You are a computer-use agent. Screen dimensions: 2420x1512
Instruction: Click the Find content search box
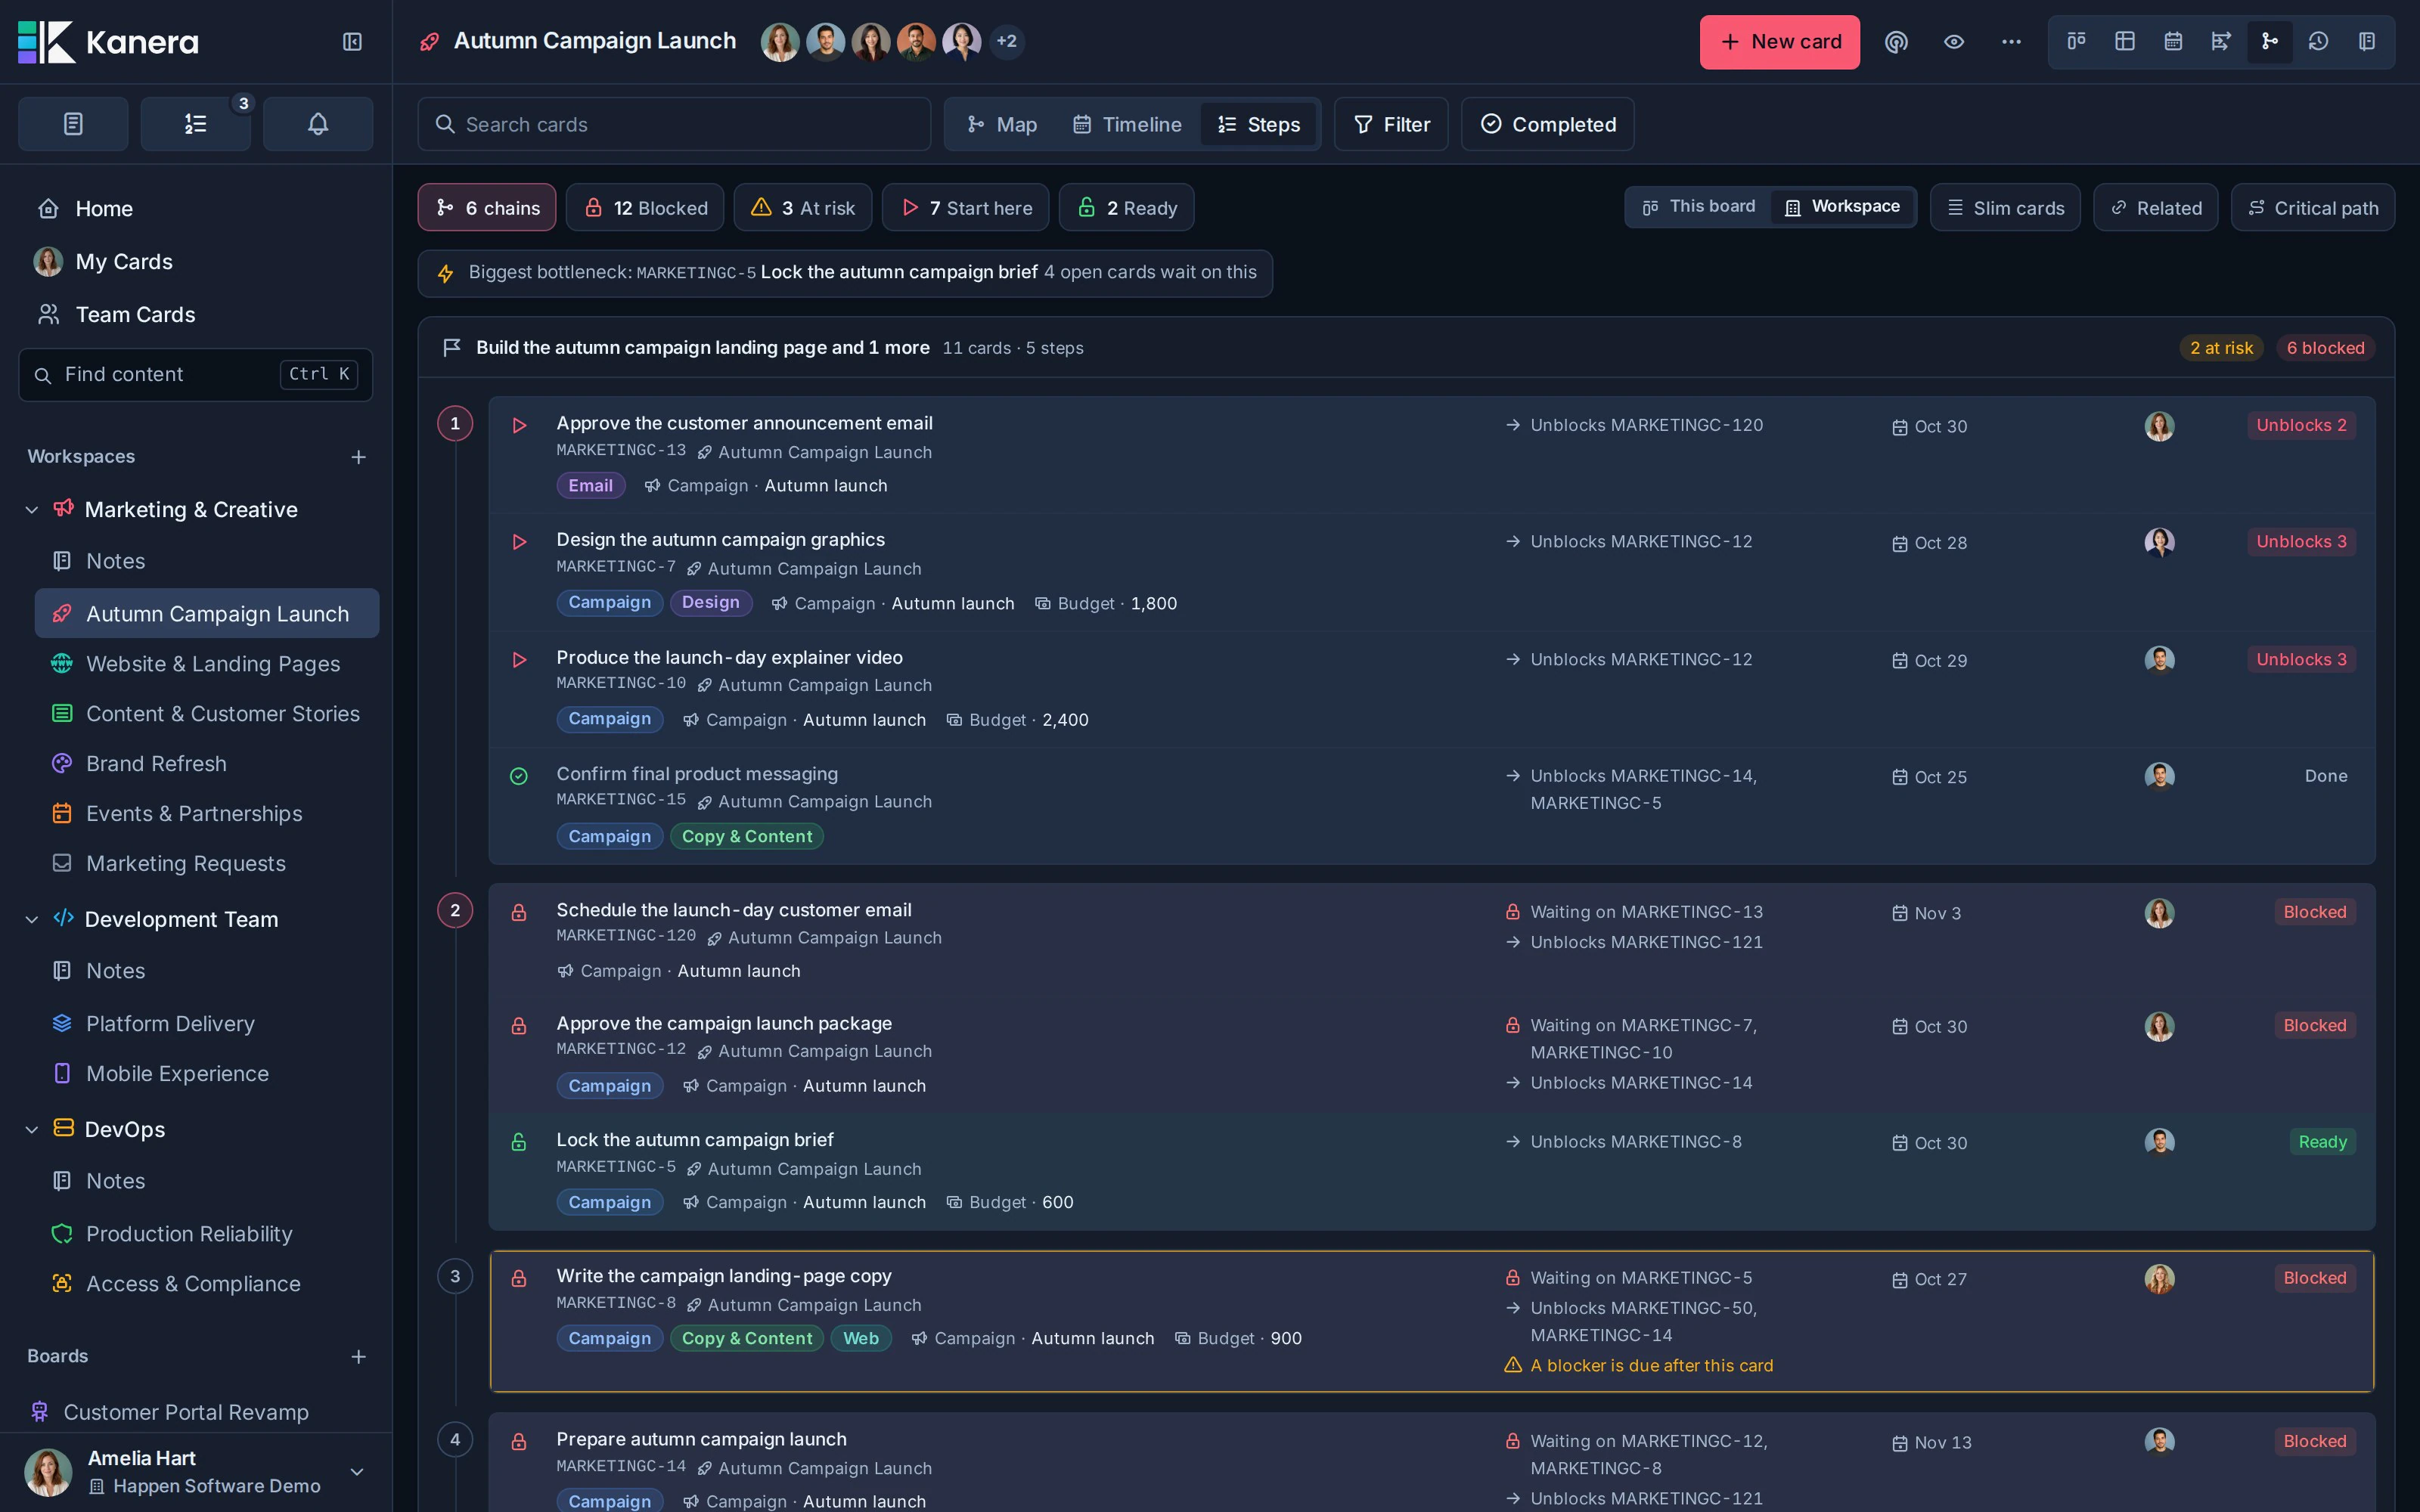point(196,375)
